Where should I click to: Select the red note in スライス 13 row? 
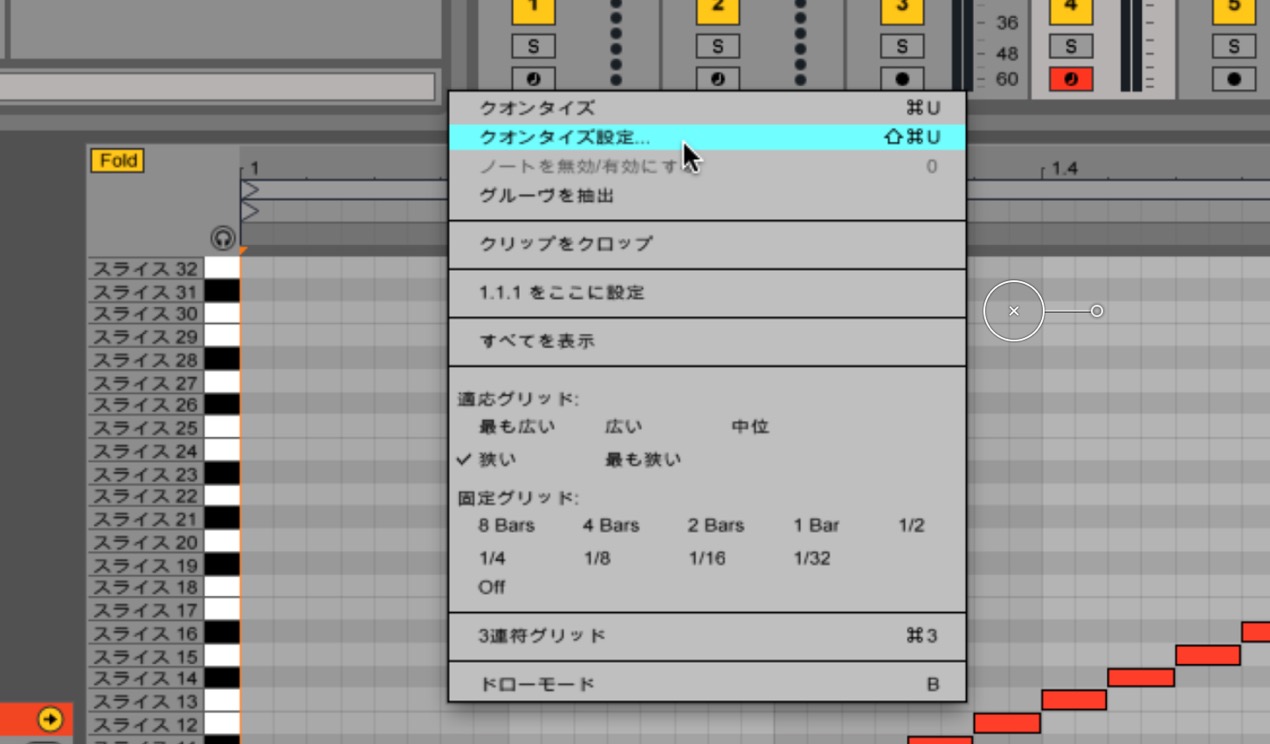click(1074, 700)
